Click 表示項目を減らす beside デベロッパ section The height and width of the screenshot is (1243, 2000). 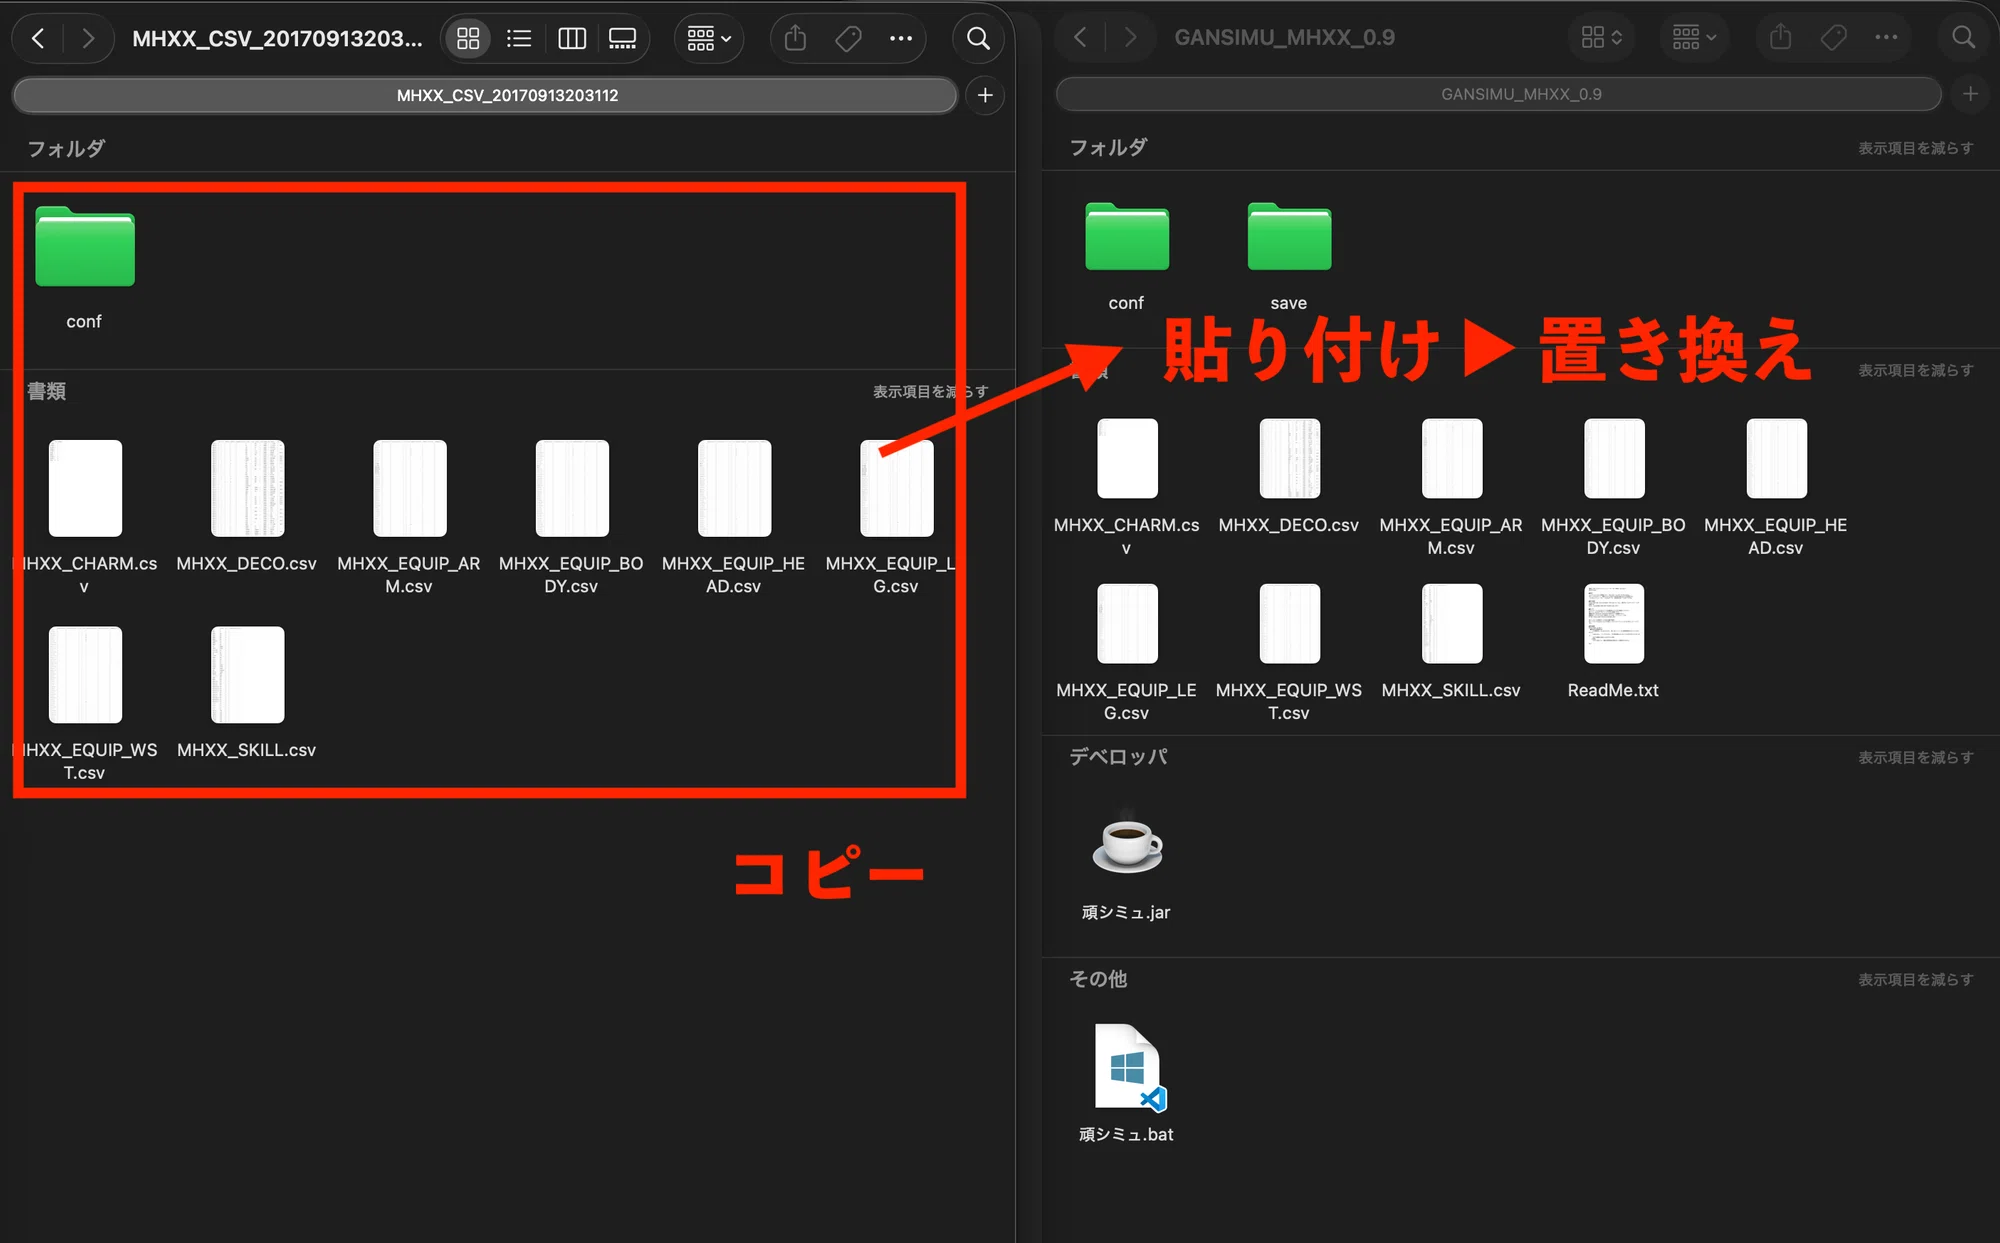pos(1915,757)
